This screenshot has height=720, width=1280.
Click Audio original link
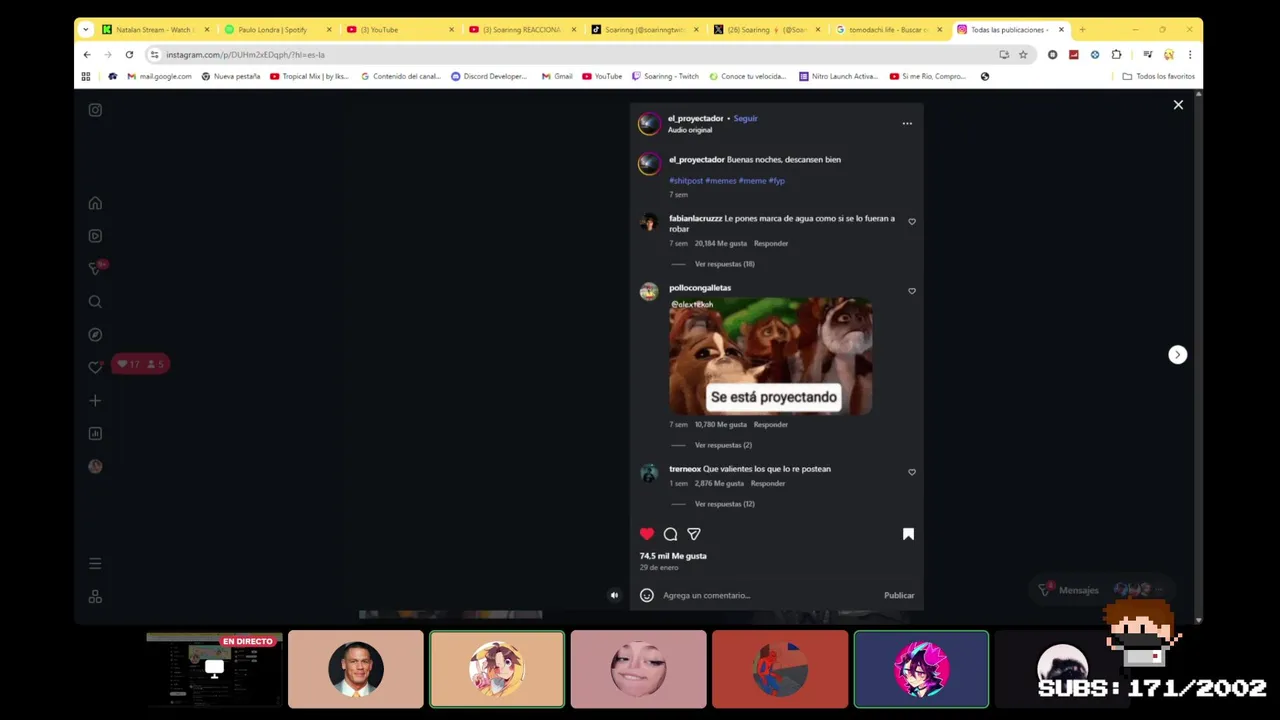[690, 130]
